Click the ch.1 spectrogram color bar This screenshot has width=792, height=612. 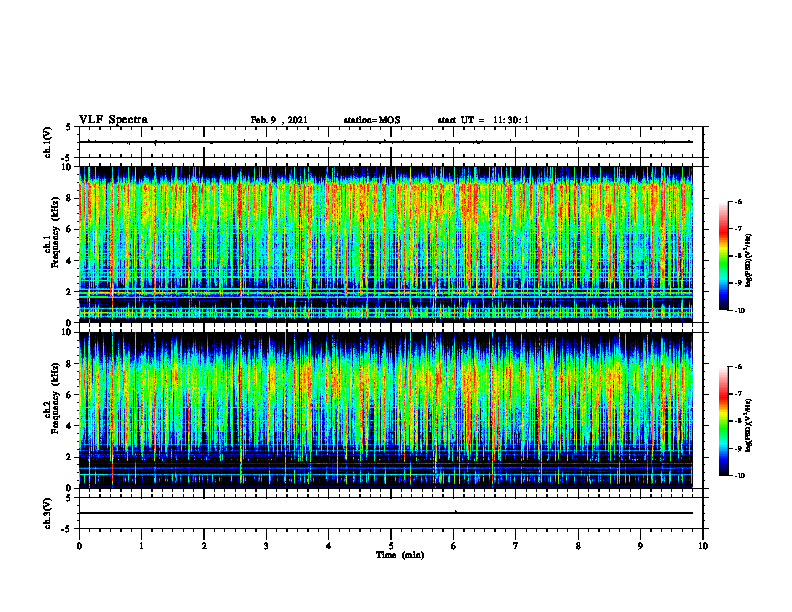tap(724, 256)
